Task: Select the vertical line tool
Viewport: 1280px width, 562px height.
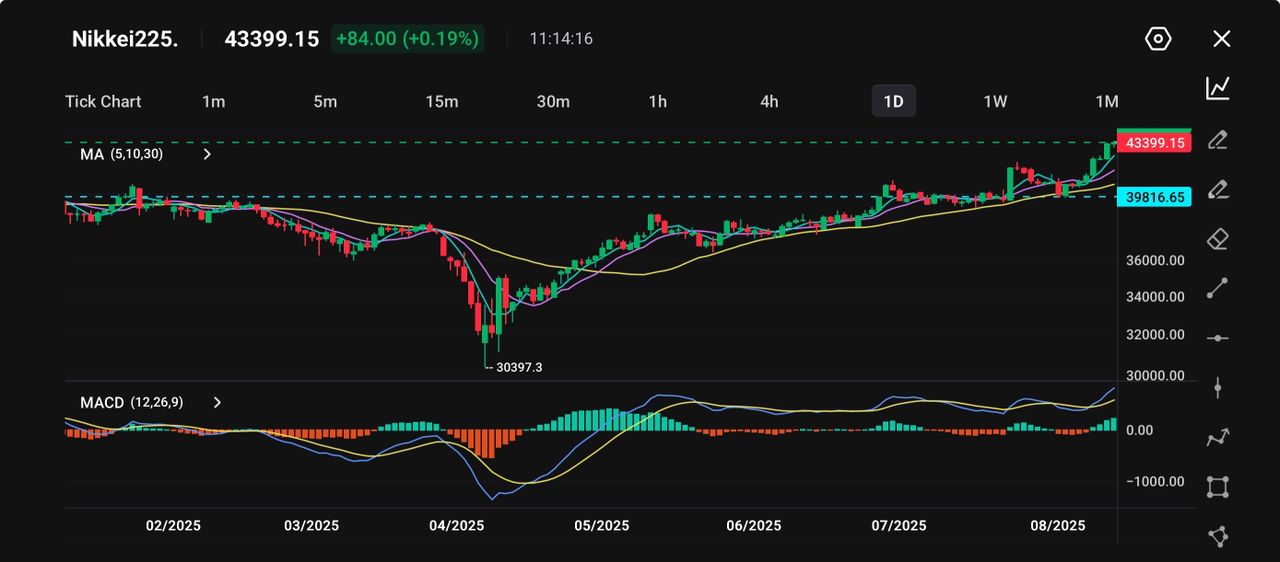Action: [x=1217, y=388]
